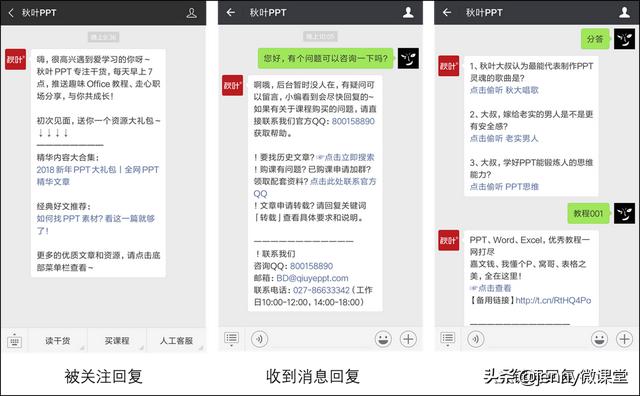Open emoji picker in 分答 chat

[599, 339]
